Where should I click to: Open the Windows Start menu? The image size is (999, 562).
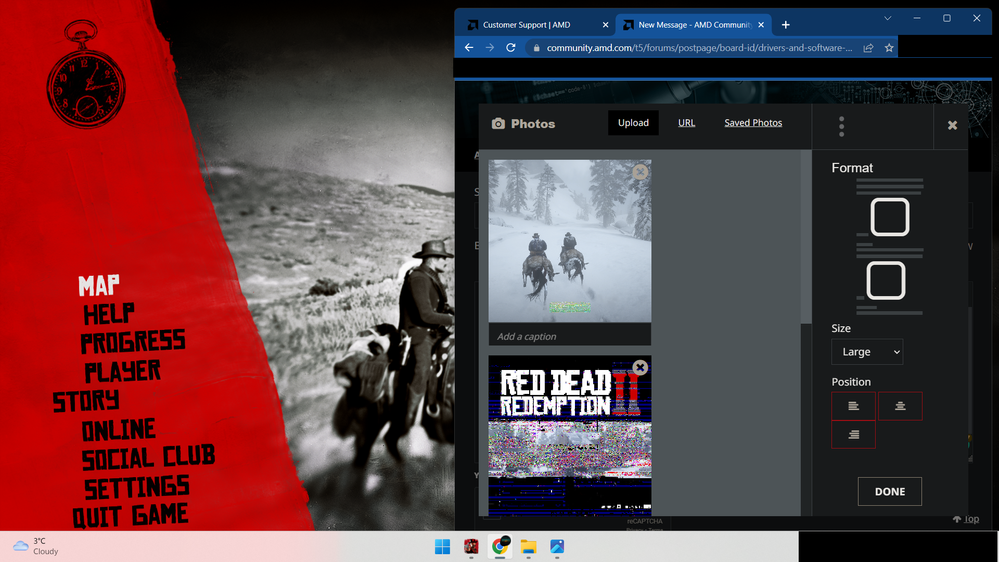[442, 547]
